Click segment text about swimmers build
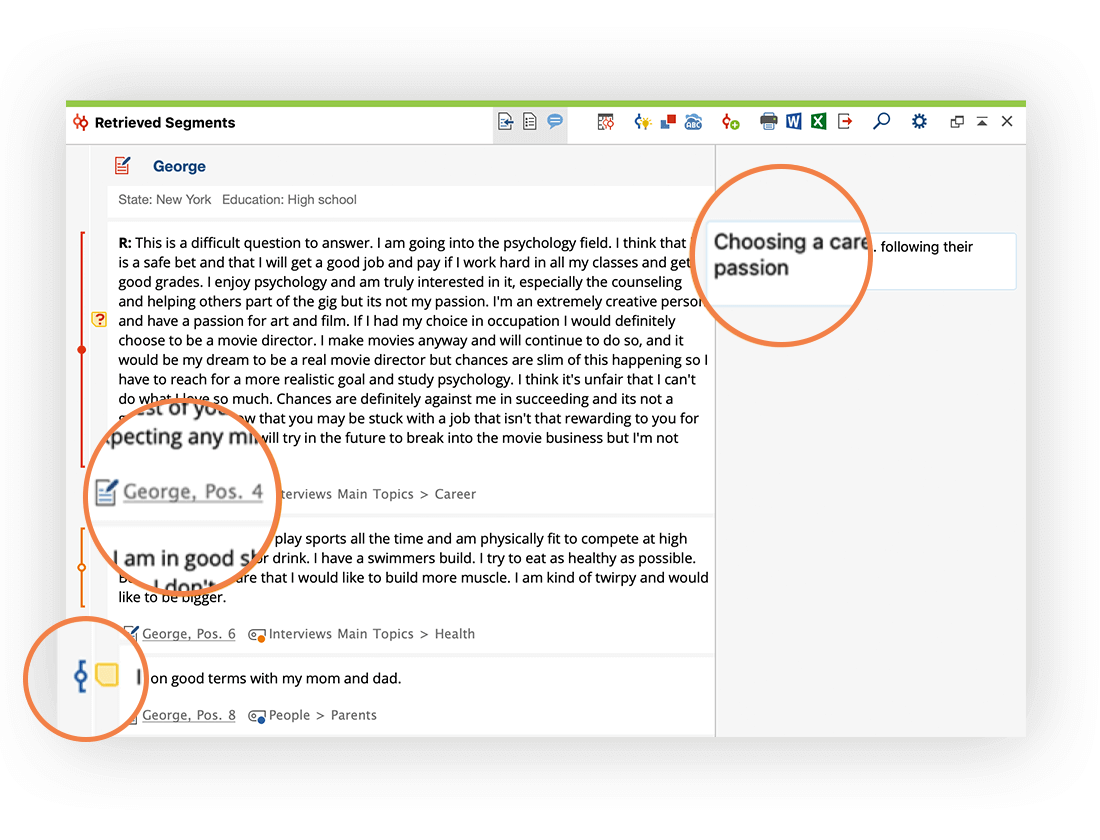Viewport: 1100px width, 840px height. coord(412,568)
